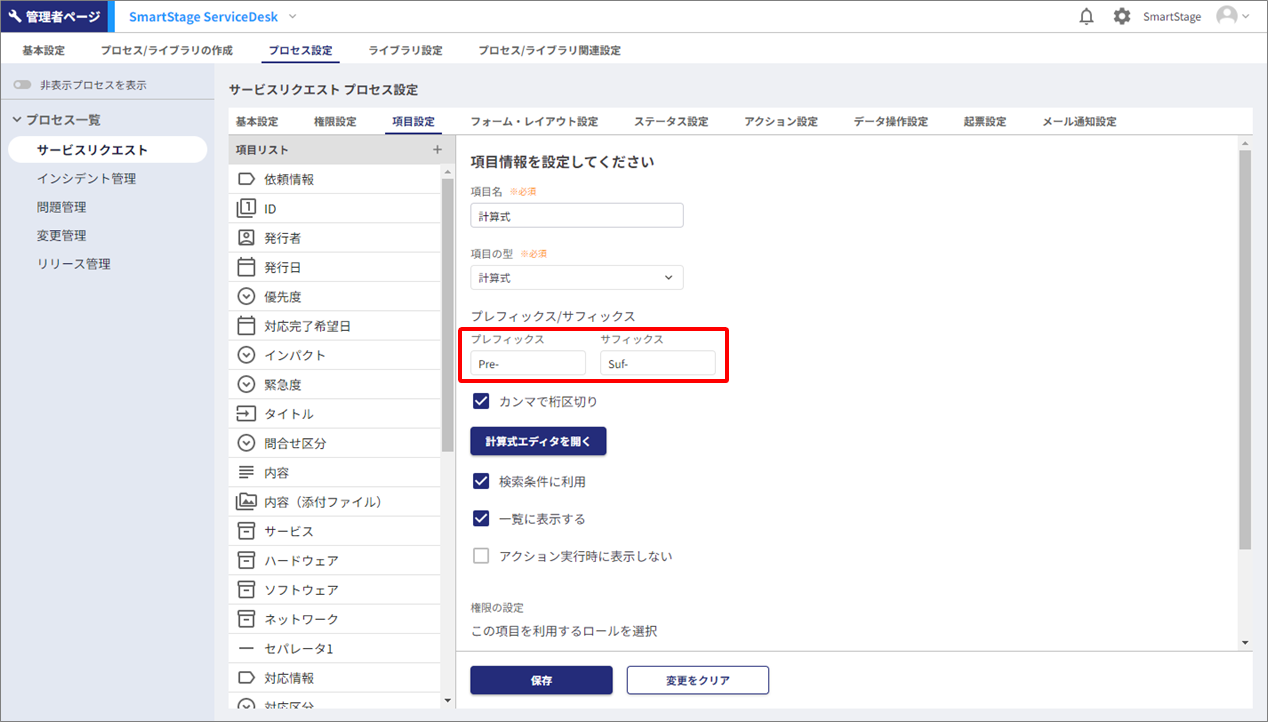The width and height of the screenshot is (1268, 722).
Task: Enable アクション実行時に表示しない checkbox
Action: coord(481,556)
